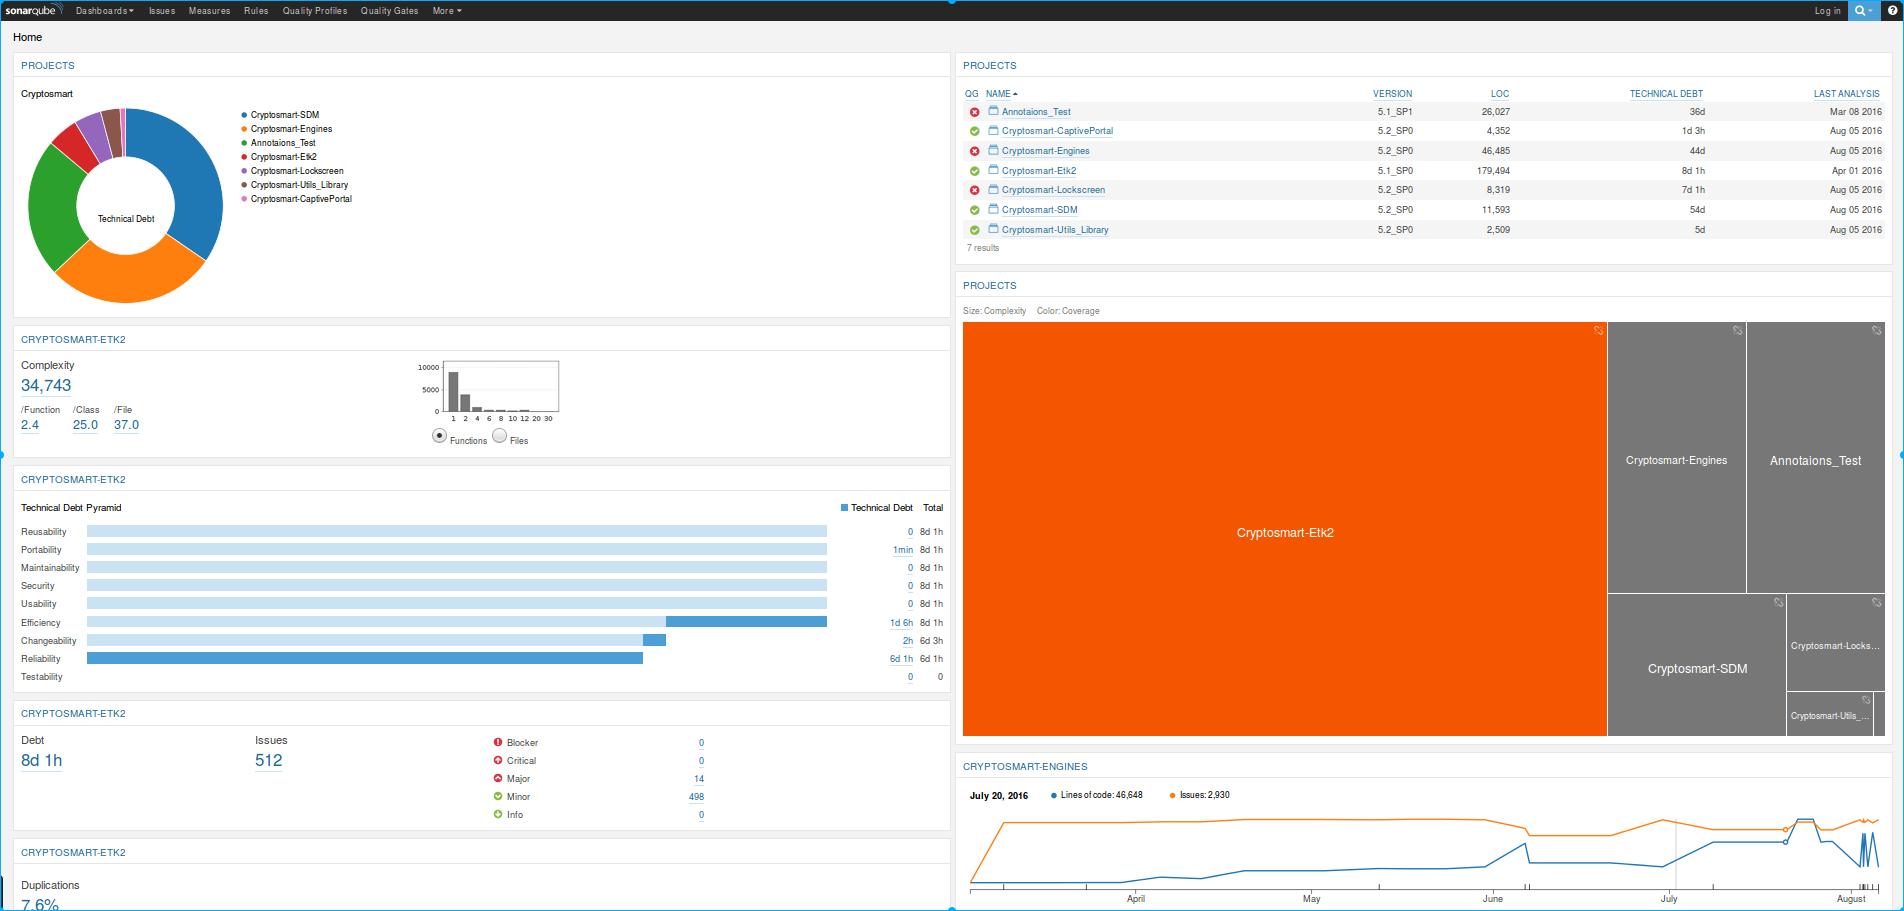Sort projects by the LAST ANALYSIS column
The image size is (1904, 911).
click(1847, 94)
